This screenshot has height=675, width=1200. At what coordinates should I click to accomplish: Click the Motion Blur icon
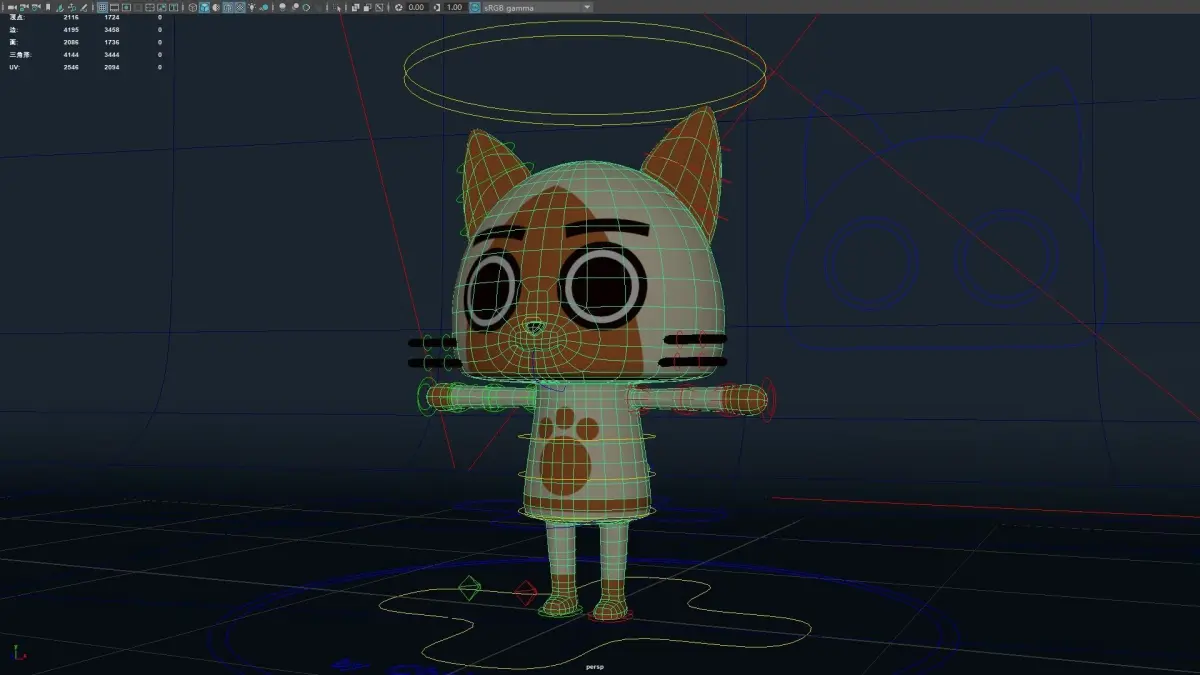point(295,7)
